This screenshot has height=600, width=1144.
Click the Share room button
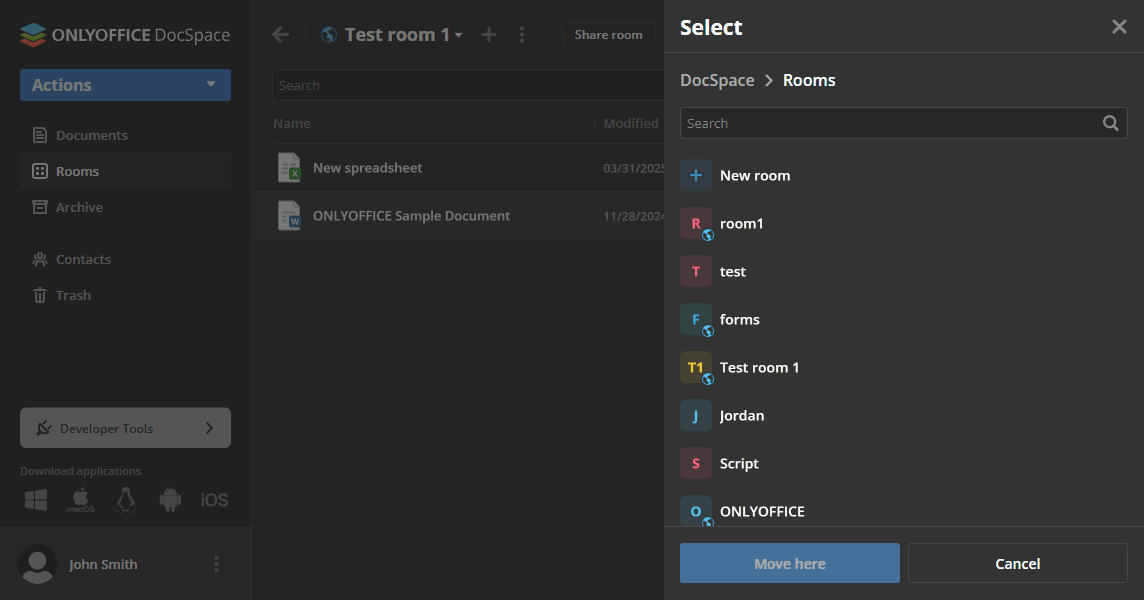(x=608, y=34)
